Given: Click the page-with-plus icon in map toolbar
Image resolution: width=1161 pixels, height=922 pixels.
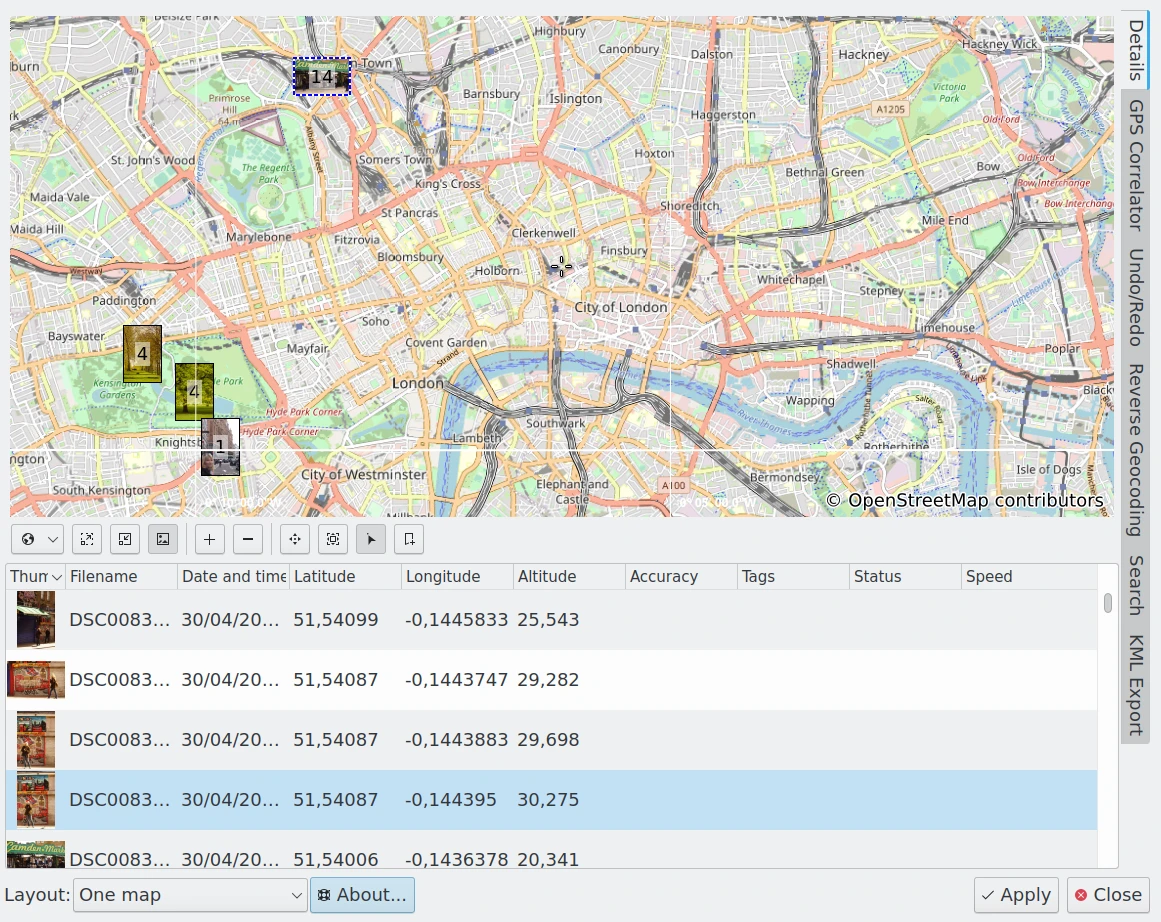Looking at the screenshot, I should pos(409,540).
